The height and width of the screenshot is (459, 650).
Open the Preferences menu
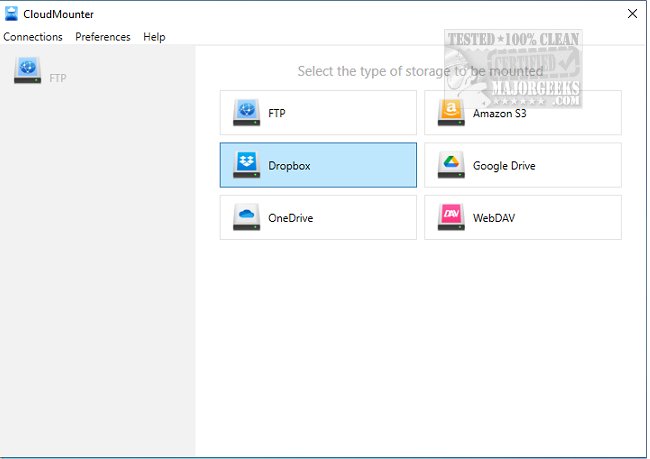tap(103, 37)
